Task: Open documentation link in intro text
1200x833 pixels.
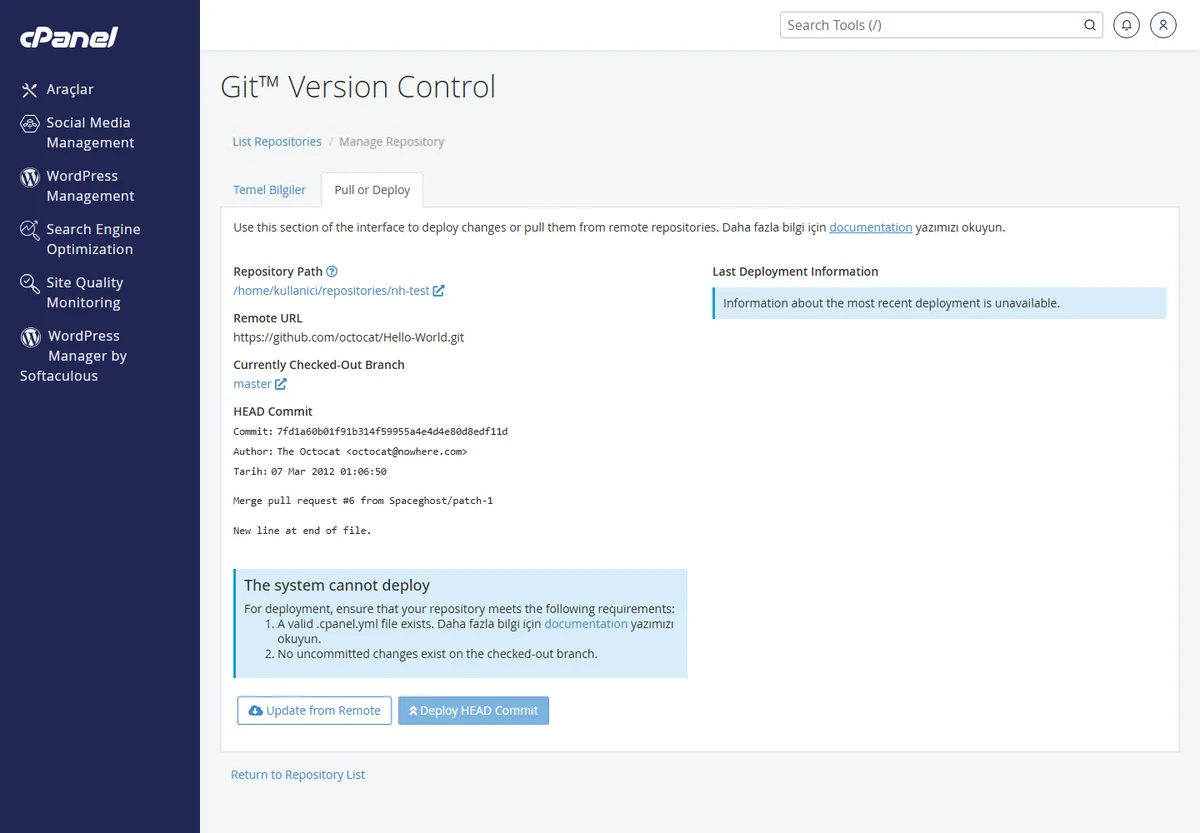Action: pos(871,227)
